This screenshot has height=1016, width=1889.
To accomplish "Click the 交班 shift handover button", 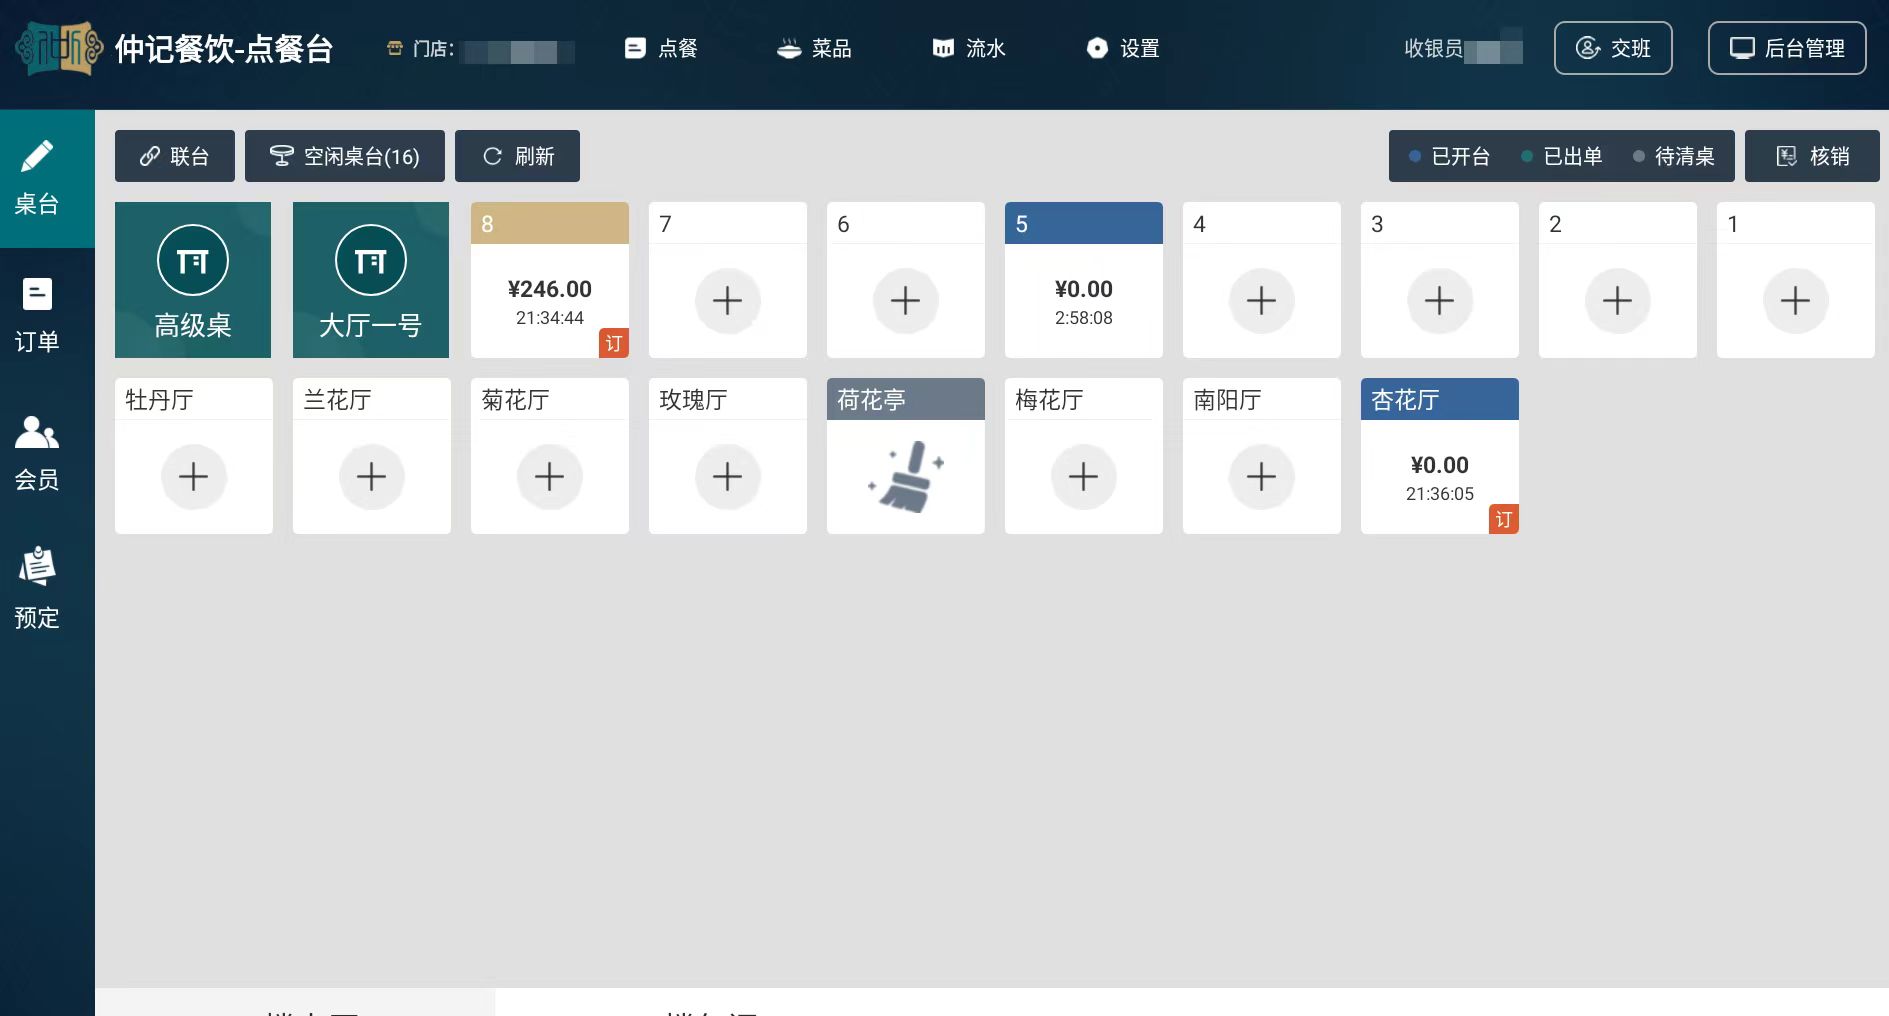I will [x=1613, y=48].
